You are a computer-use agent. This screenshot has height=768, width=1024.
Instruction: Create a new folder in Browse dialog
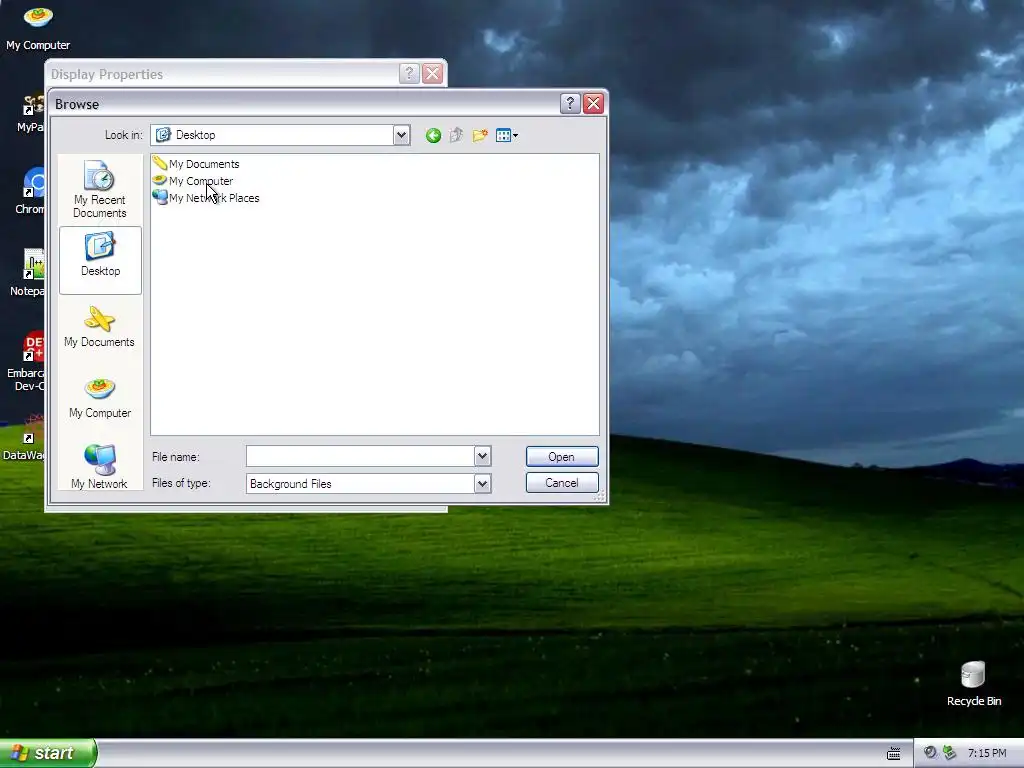[480, 135]
